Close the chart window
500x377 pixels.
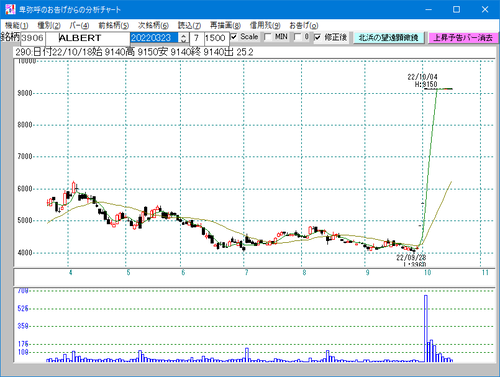(x=485, y=10)
